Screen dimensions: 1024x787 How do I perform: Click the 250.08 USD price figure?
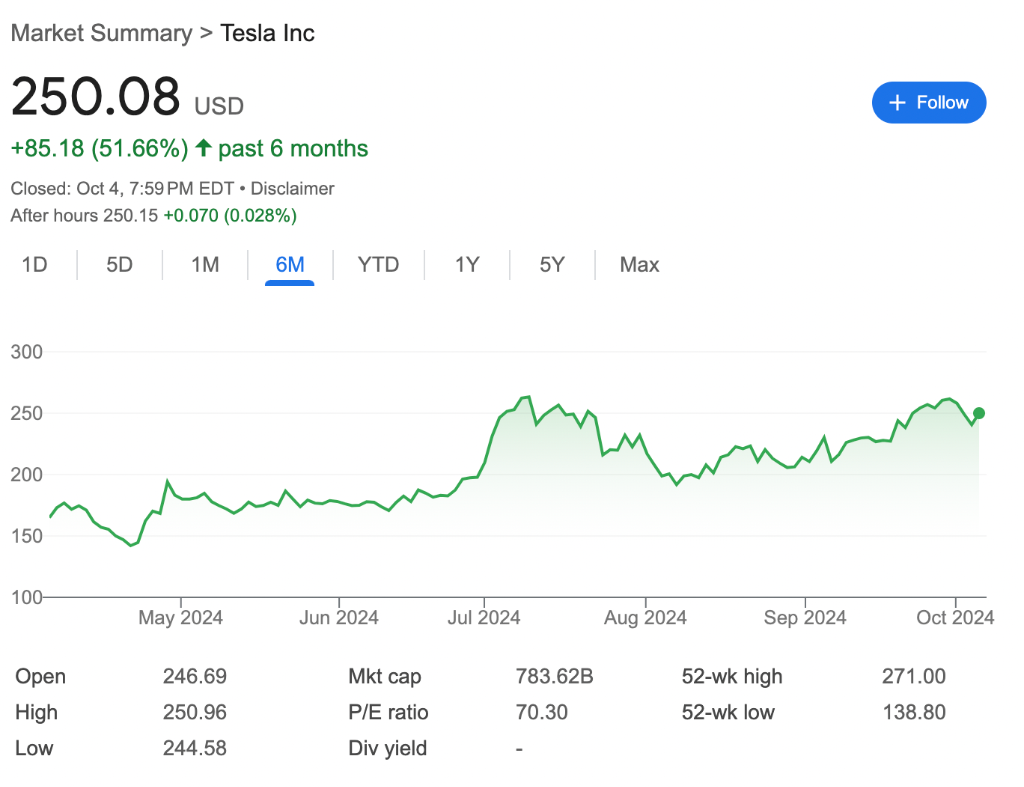click(x=96, y=97)
